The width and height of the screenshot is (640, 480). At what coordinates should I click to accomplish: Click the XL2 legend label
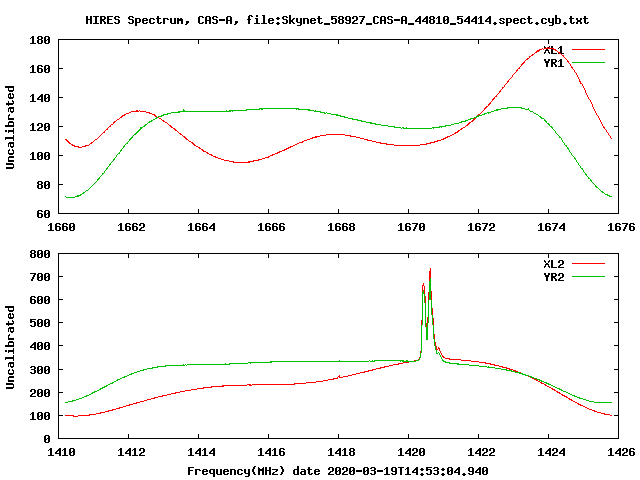(554, 264)
